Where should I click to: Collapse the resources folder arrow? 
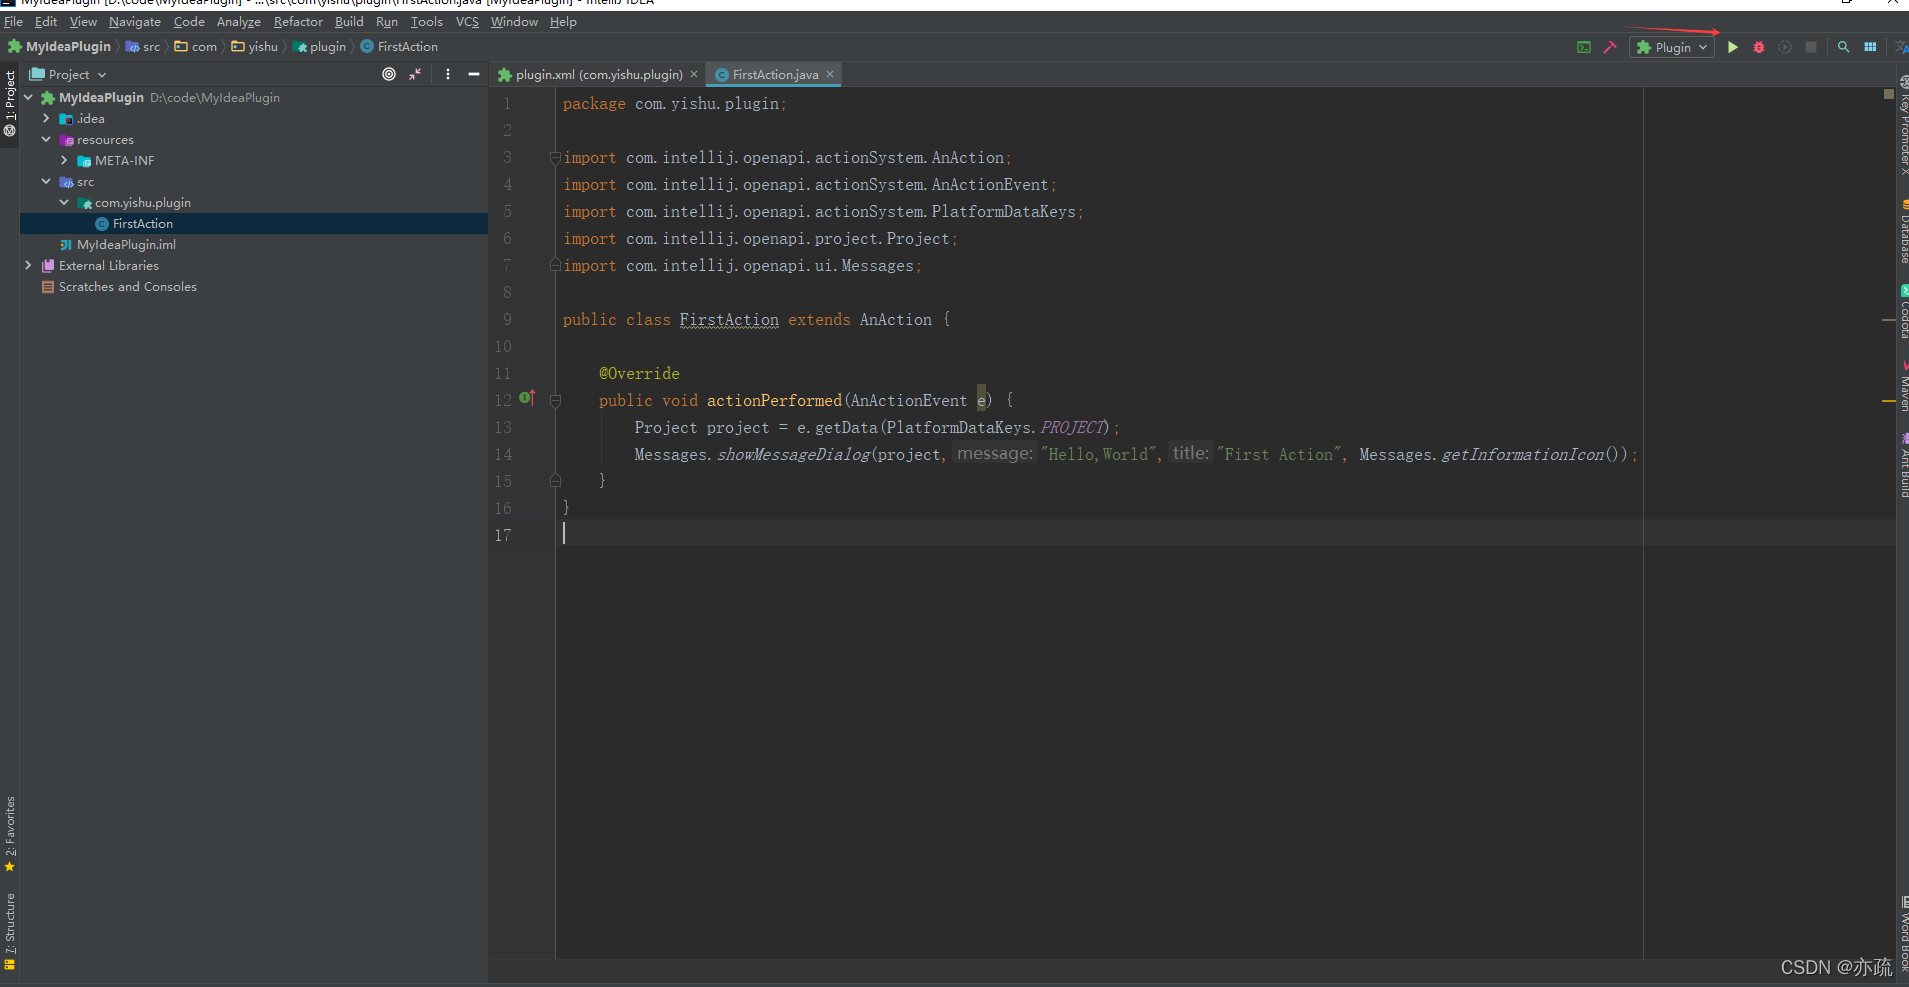(x=46, y=139)
